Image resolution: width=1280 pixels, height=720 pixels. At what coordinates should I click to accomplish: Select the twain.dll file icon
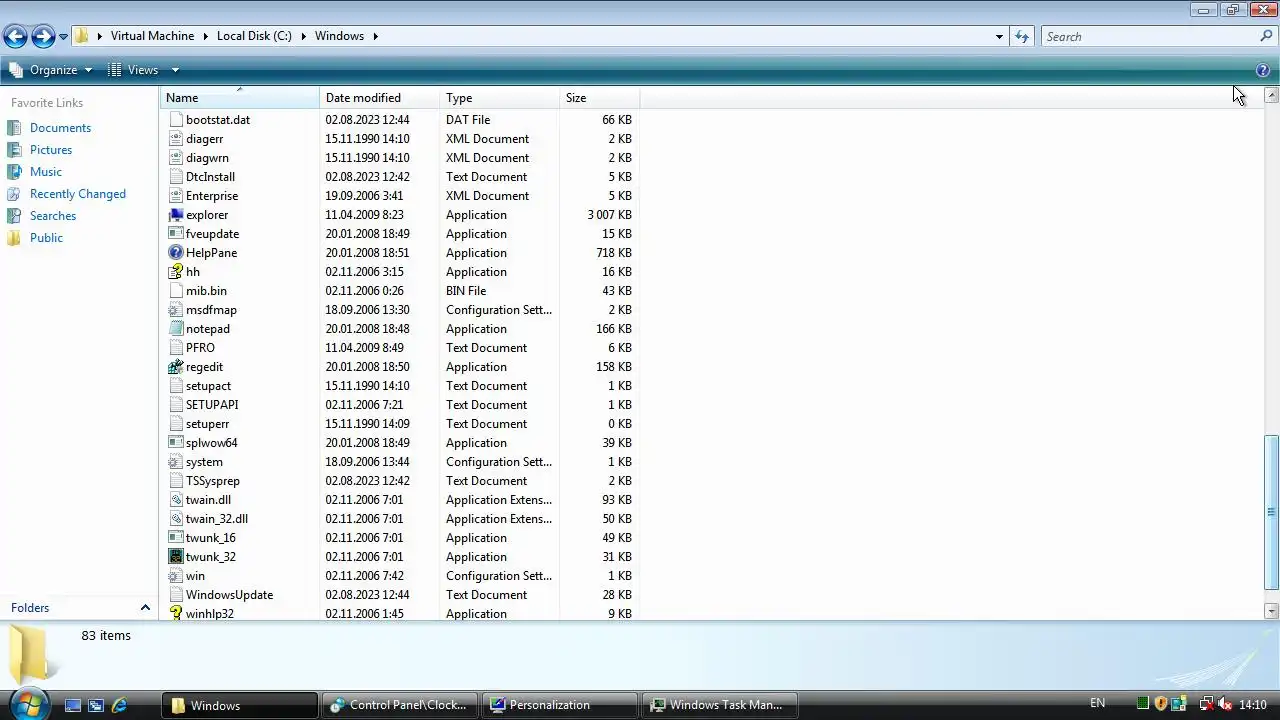[176, 500]
